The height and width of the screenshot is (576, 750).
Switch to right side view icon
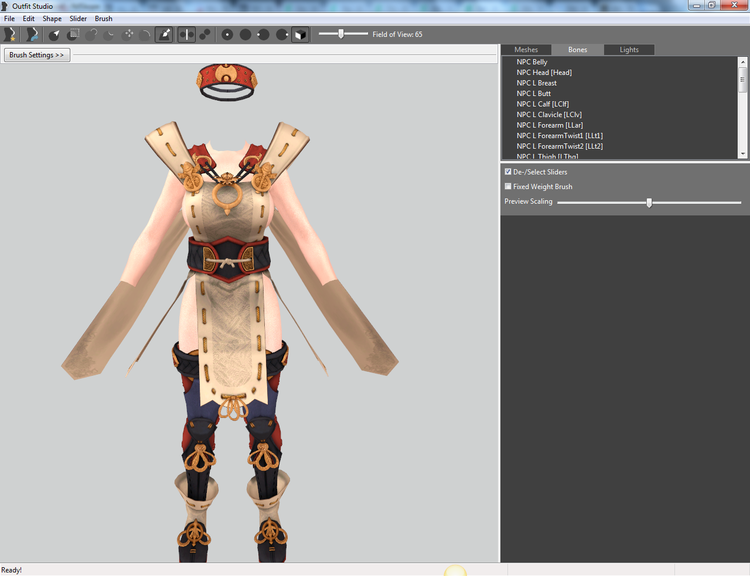[282, 34]
